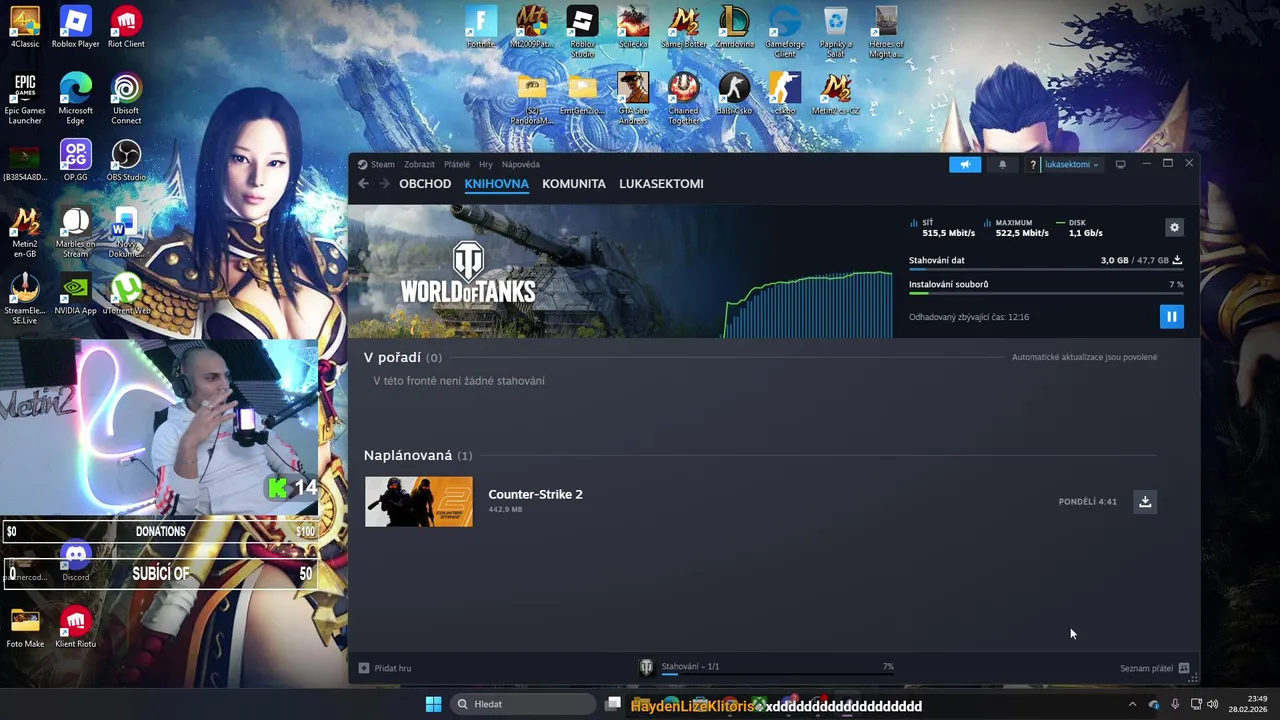
Task: Open the Discord desktop shortcut
Action: pos(76,561)
